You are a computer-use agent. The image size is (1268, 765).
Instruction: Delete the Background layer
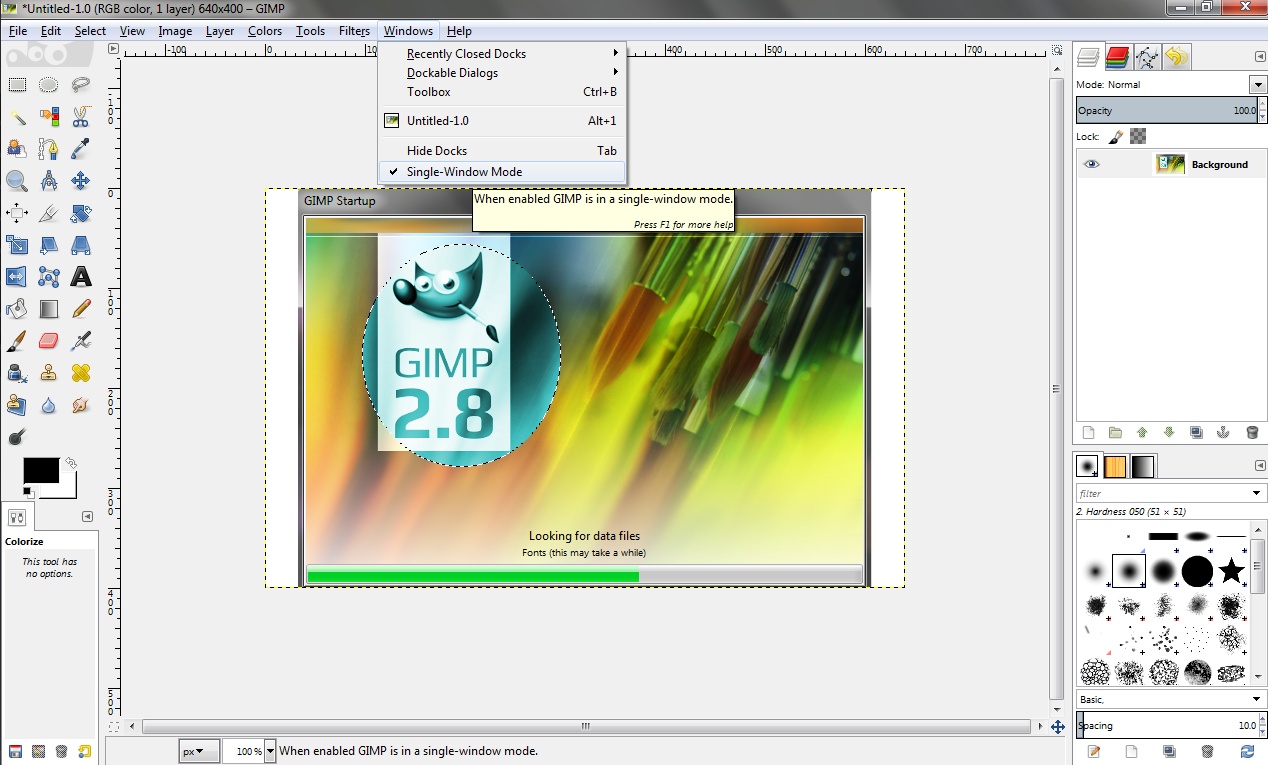tap(1251, 432)
